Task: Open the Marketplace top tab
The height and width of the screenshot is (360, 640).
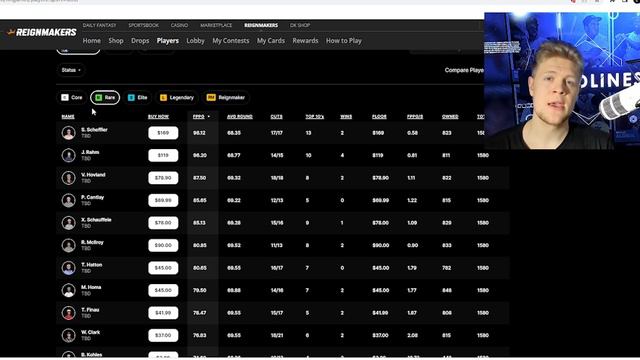Action: point(216,25)
